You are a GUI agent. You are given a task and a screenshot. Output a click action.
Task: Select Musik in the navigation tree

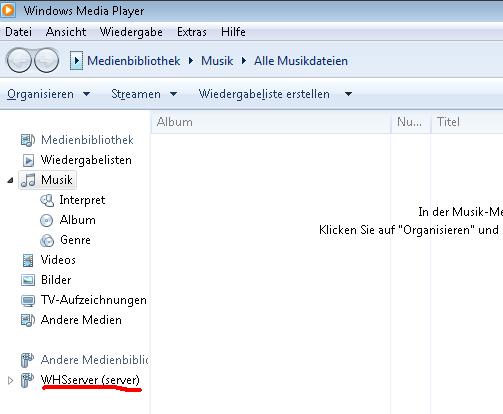pos(57,180)
